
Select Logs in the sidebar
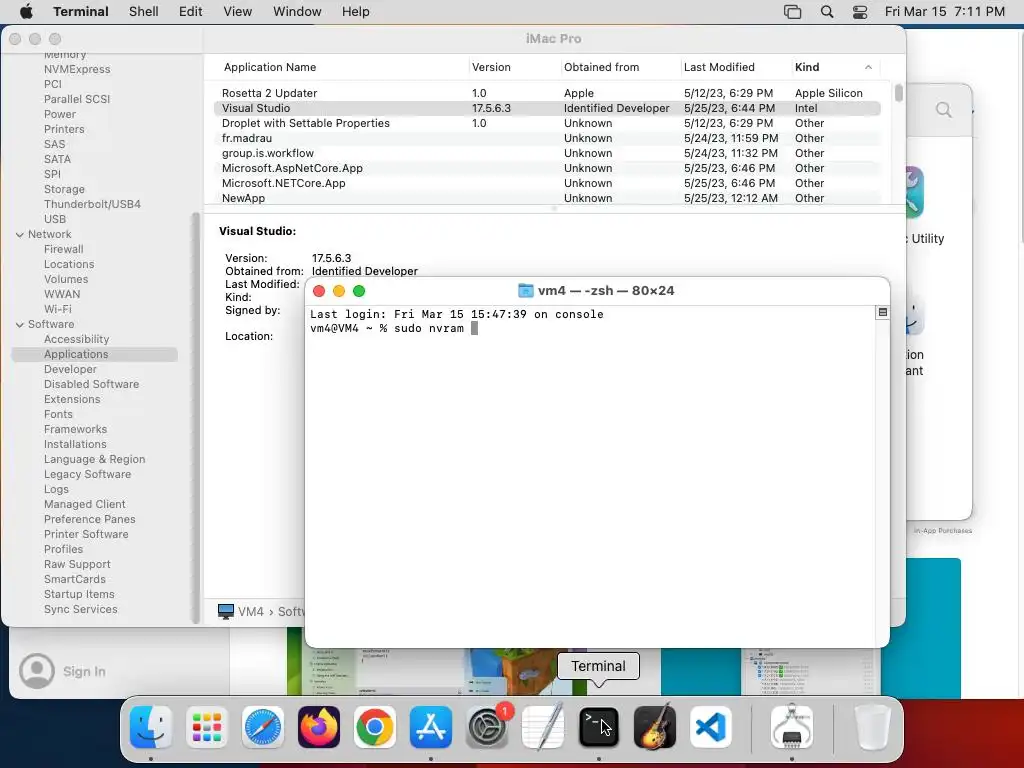56,490
